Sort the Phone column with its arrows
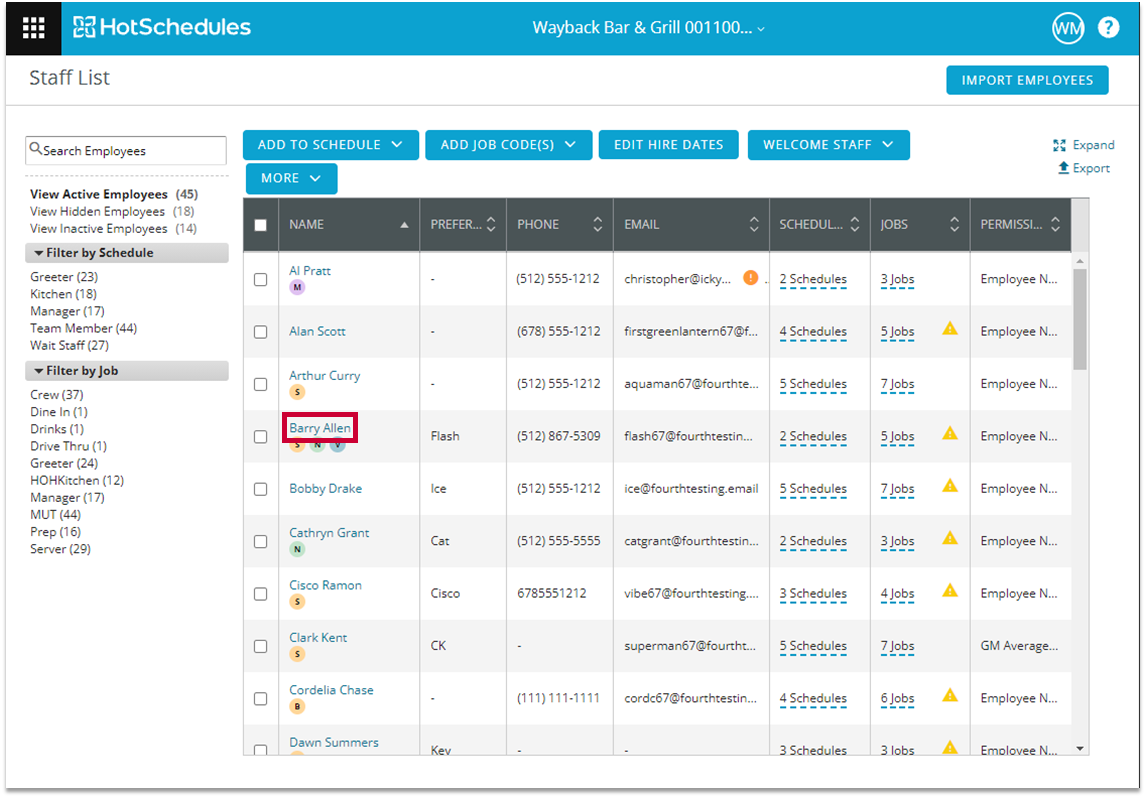1146x798 pixels. click(598, 224)
